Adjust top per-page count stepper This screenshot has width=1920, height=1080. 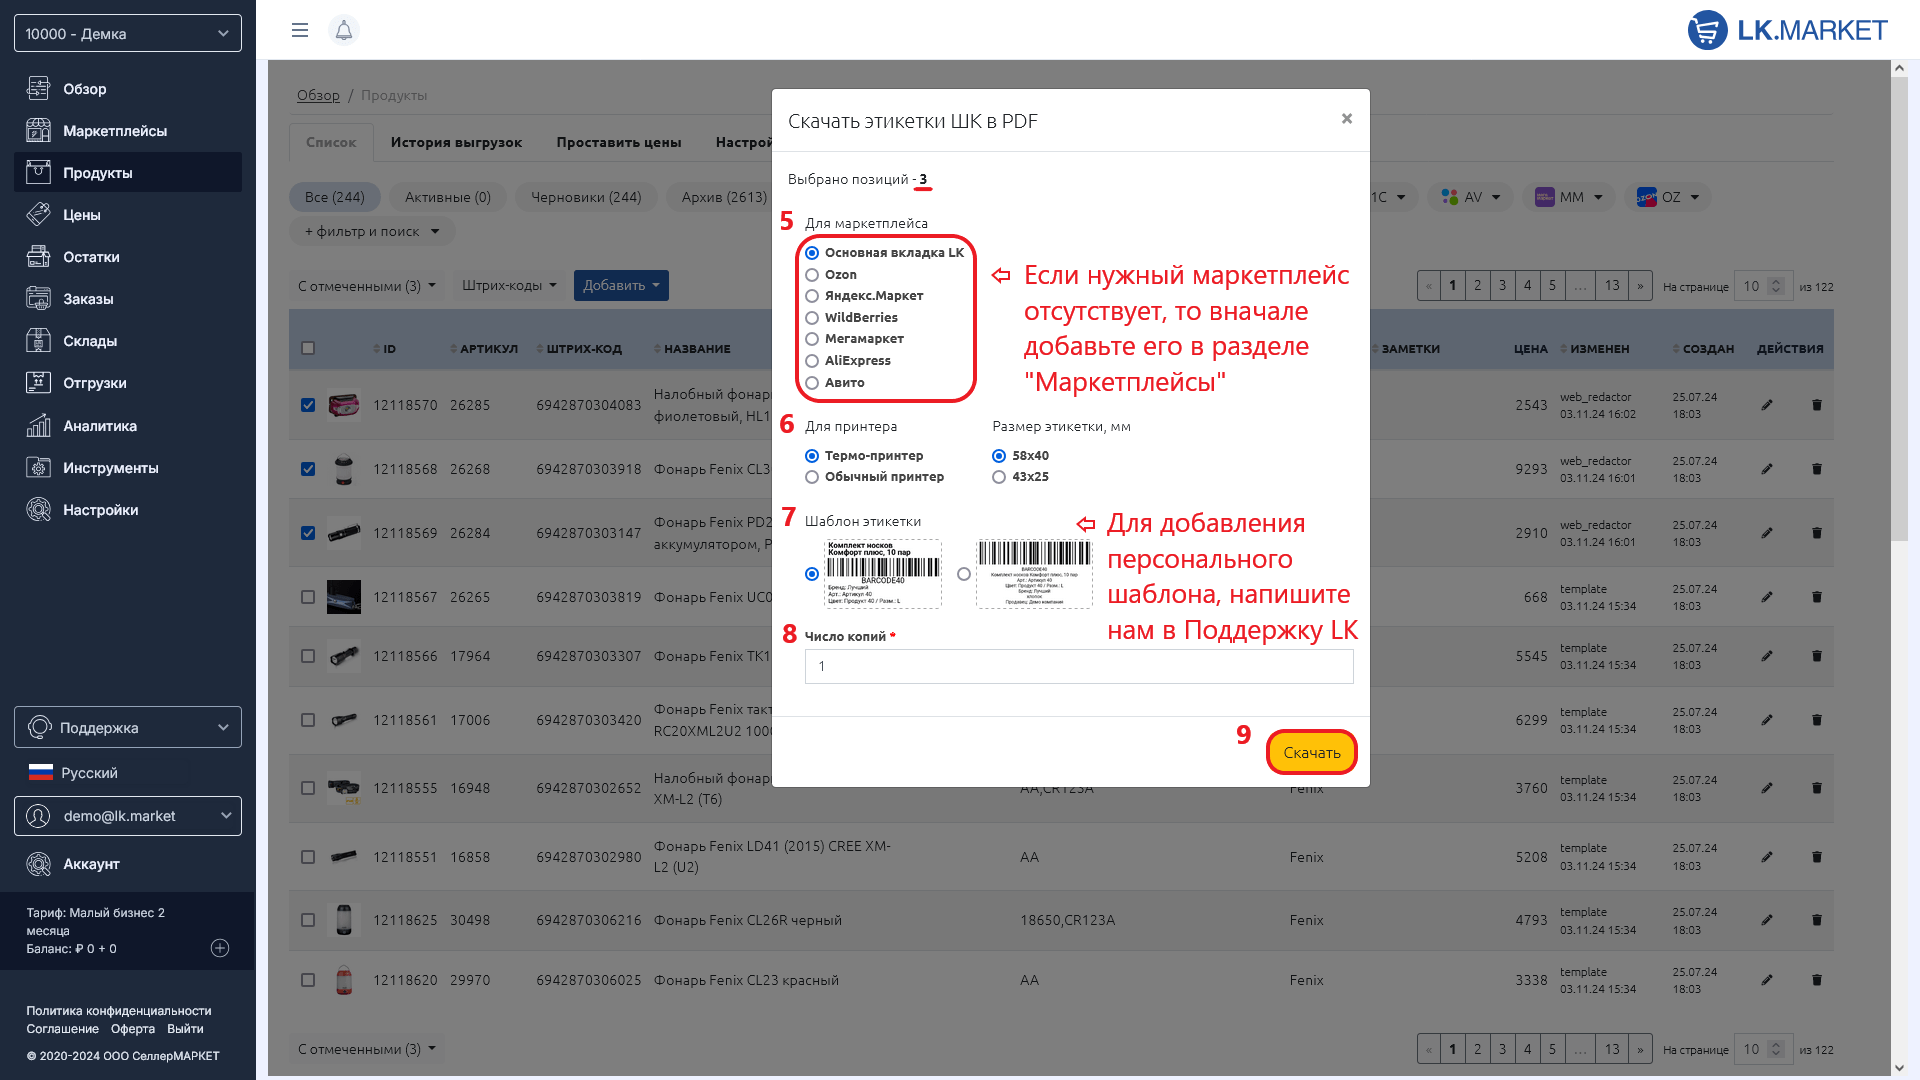[x=1776, y=286]
